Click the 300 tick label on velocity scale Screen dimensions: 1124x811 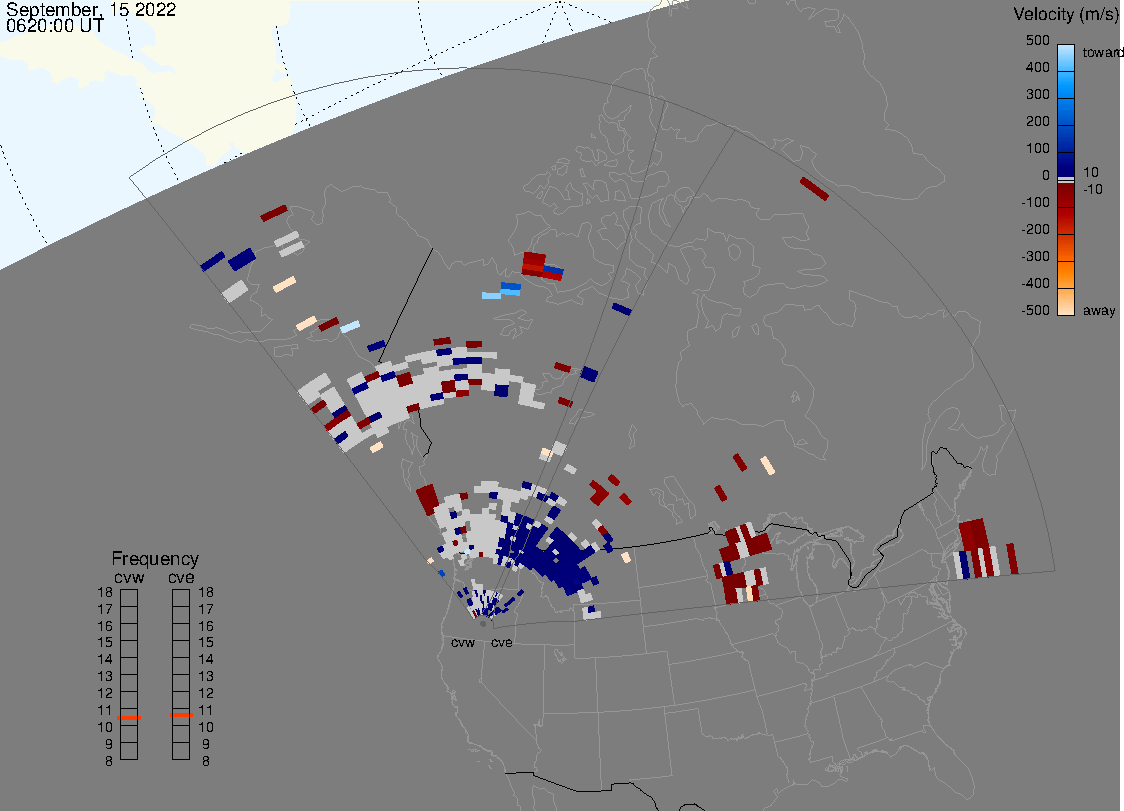pos(1037,94)
